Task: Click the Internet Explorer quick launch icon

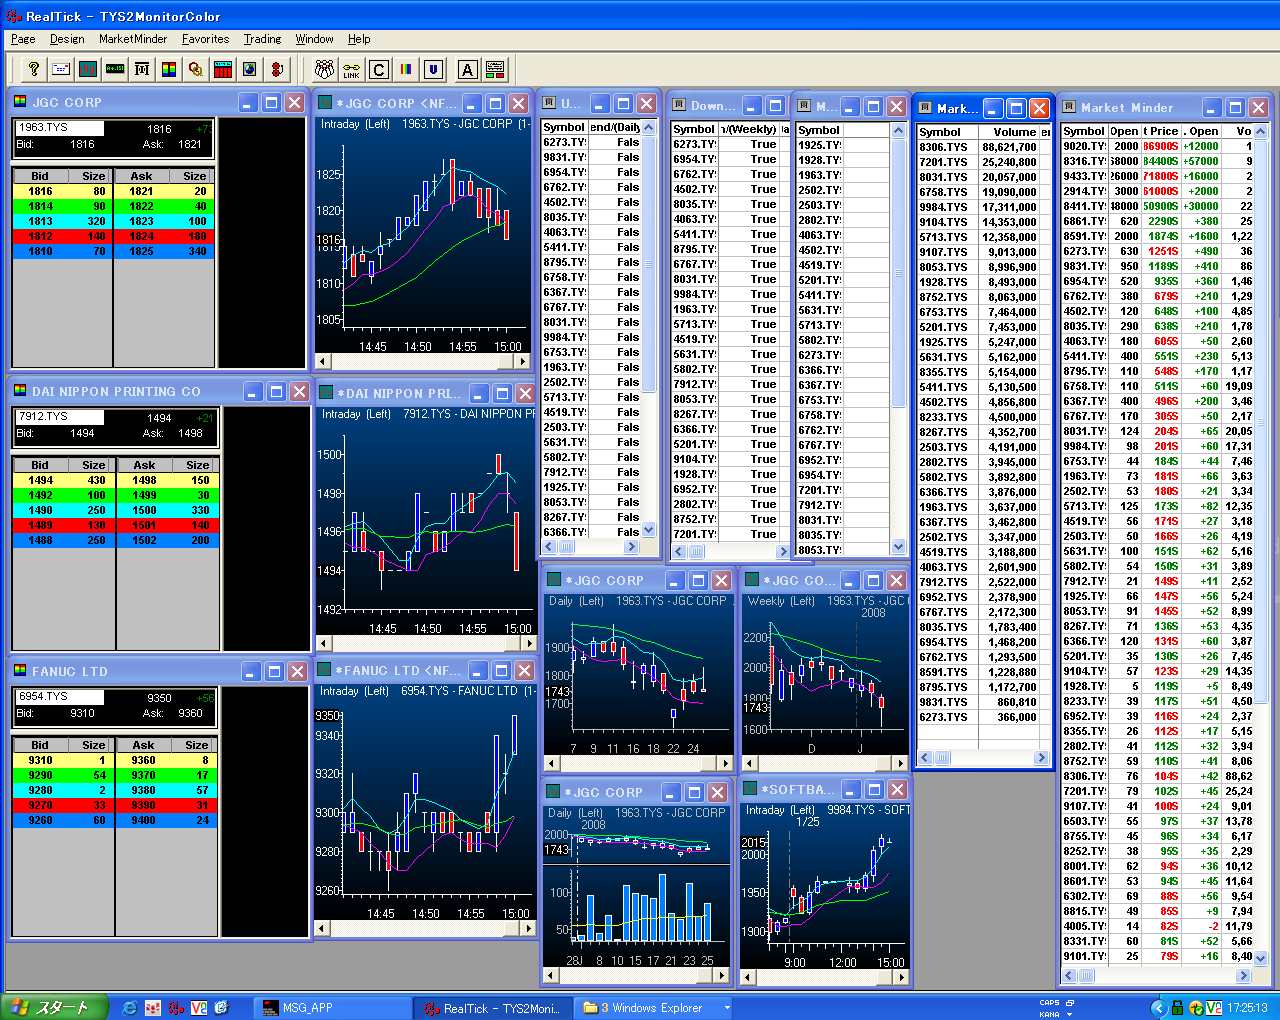Action: pyautogui.click(x=129, y=1008)
